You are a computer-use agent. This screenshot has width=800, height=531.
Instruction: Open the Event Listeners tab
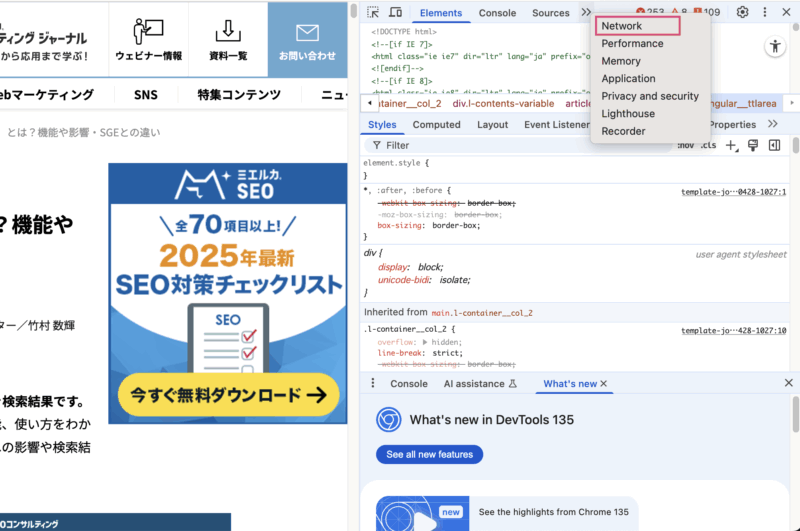[x=557, y=124]
